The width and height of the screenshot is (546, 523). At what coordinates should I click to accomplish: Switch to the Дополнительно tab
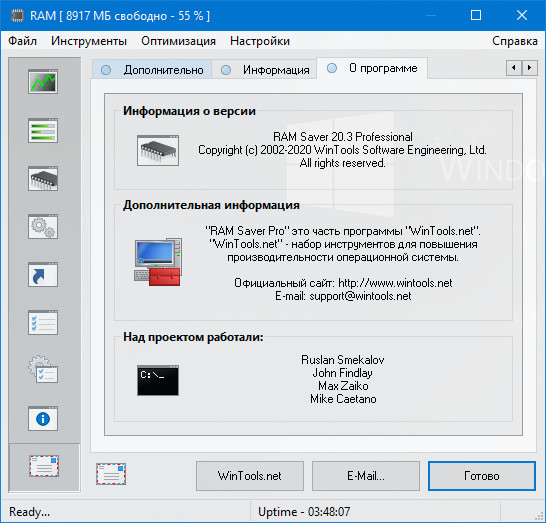point(153,70)
